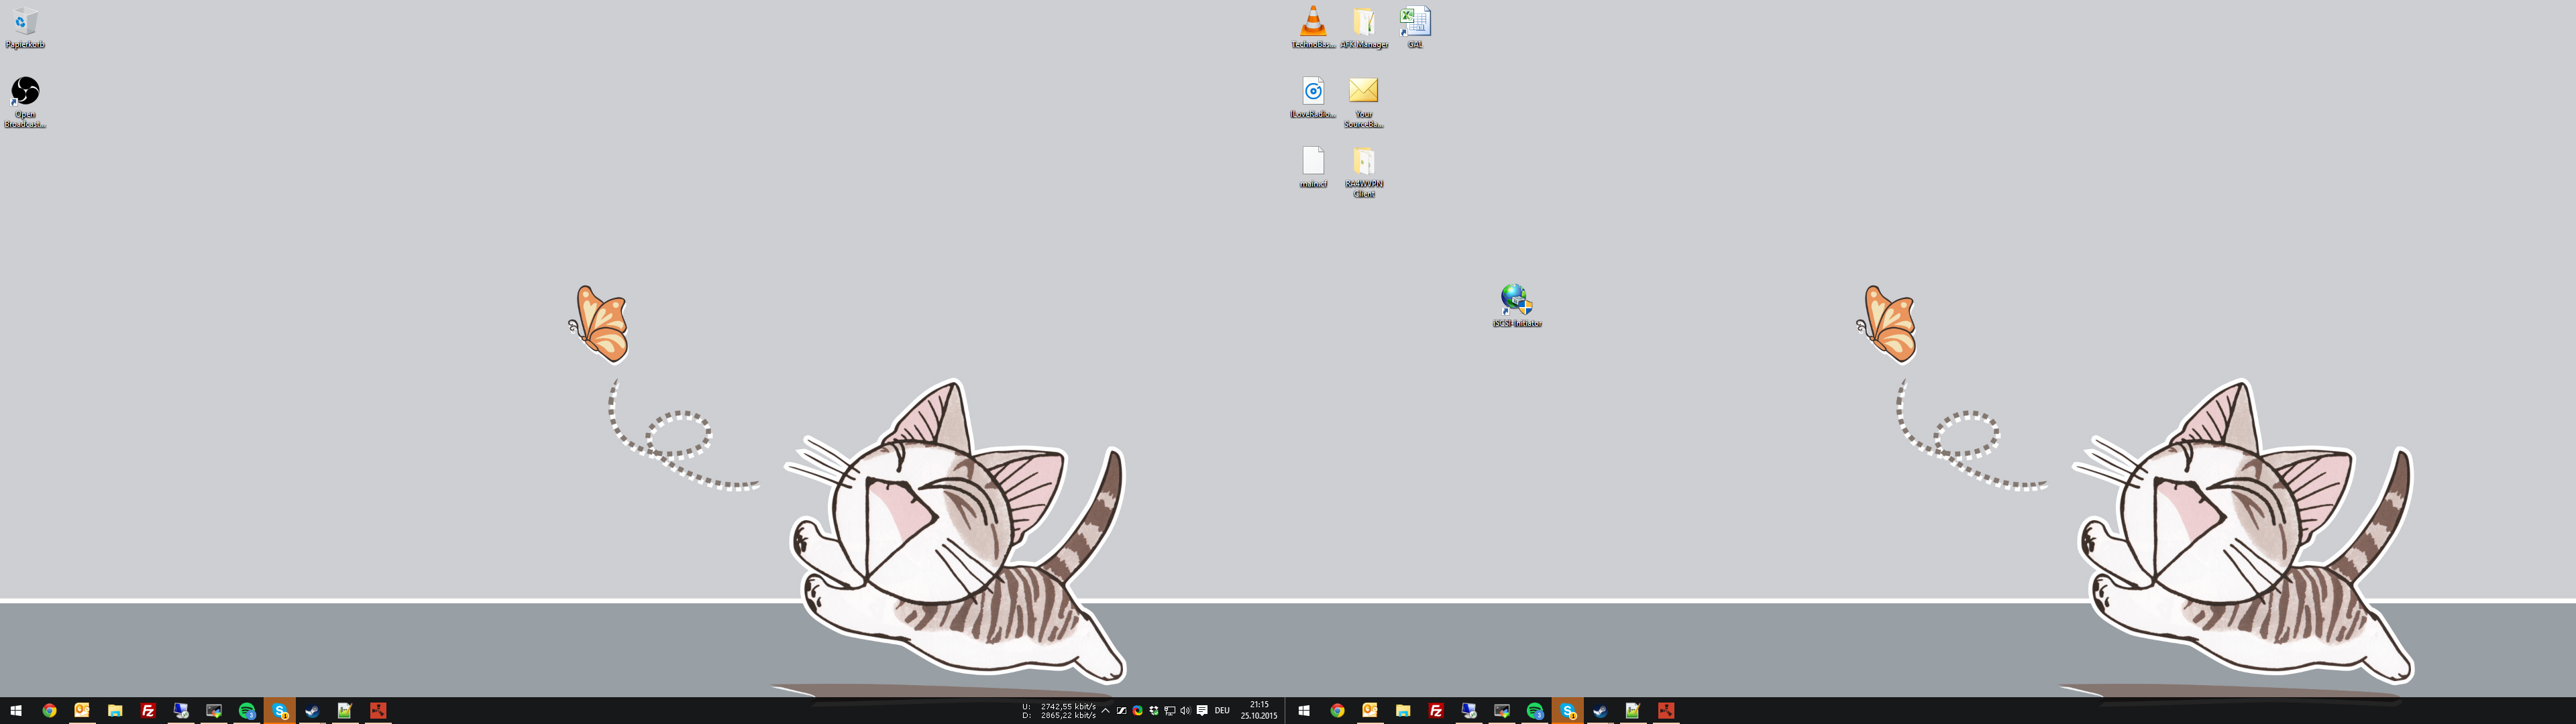Switch the DEU input language
This screenshot has width=2576, height=724.
pos(1222,711)
